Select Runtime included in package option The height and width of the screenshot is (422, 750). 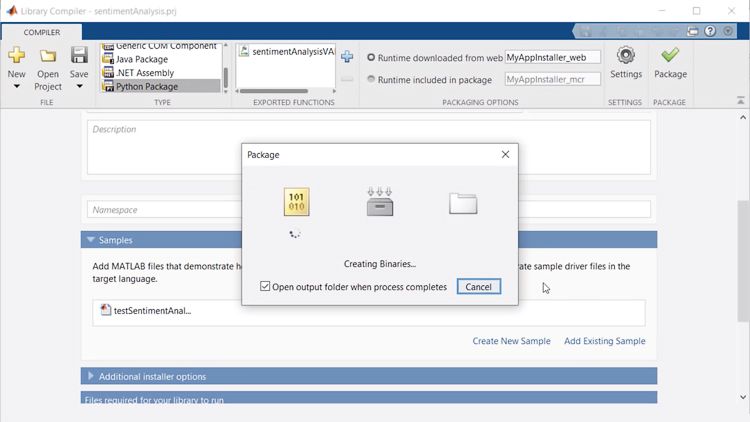(372, 79)
